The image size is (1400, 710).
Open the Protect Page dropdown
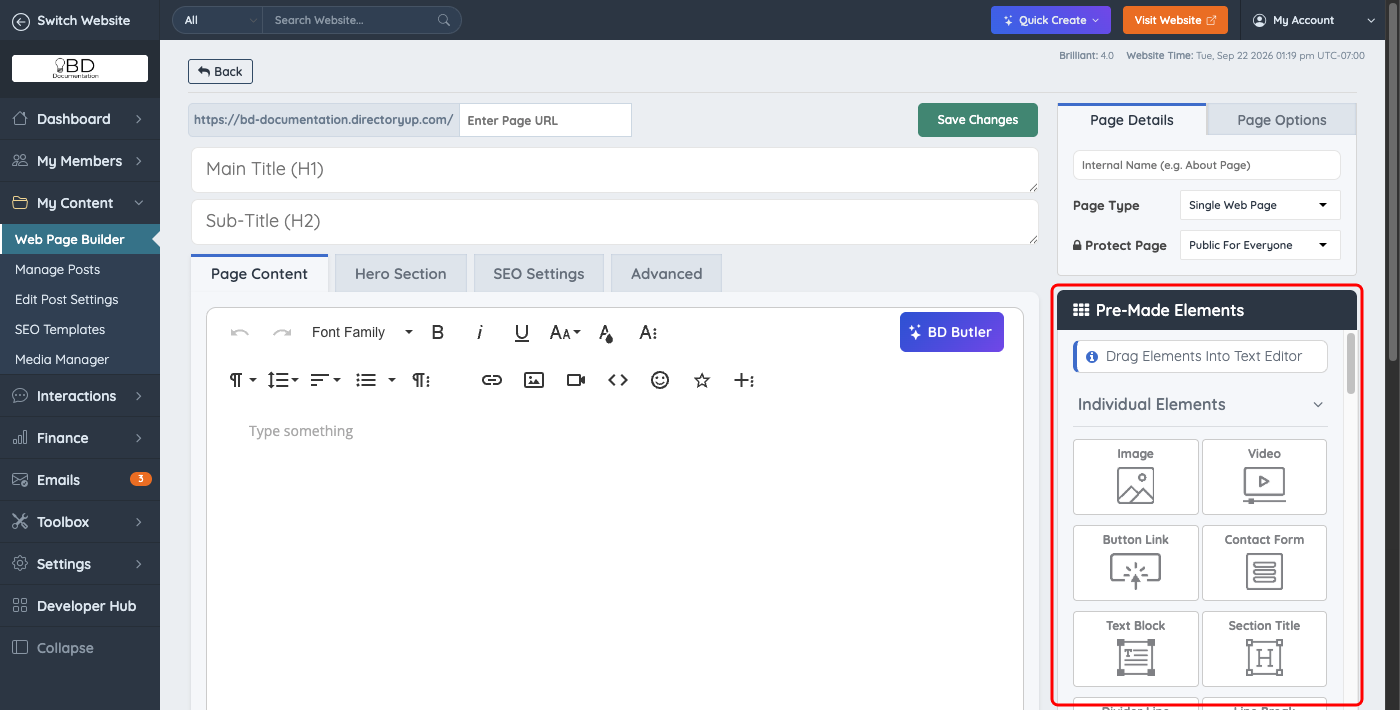click(x=1260, y=245)
